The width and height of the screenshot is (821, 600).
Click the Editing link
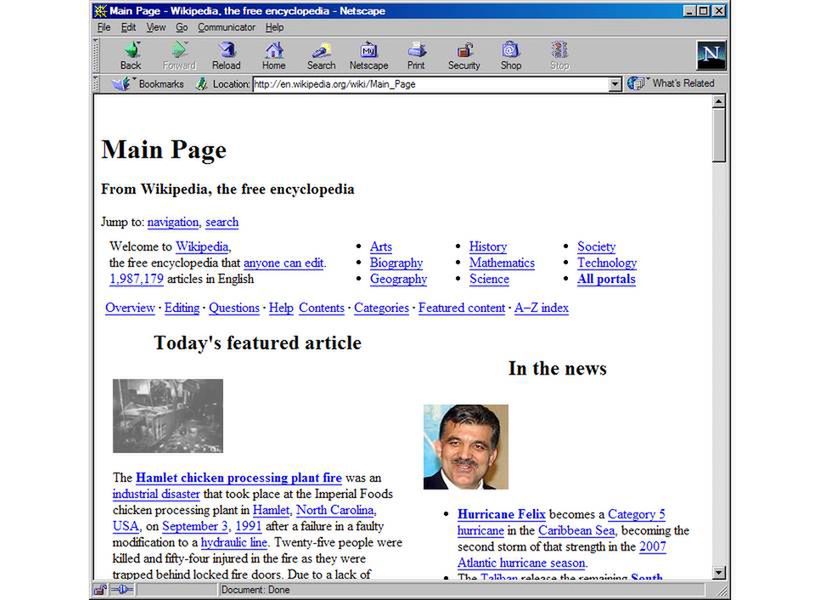pyautogui.click(x=182, y=308)
